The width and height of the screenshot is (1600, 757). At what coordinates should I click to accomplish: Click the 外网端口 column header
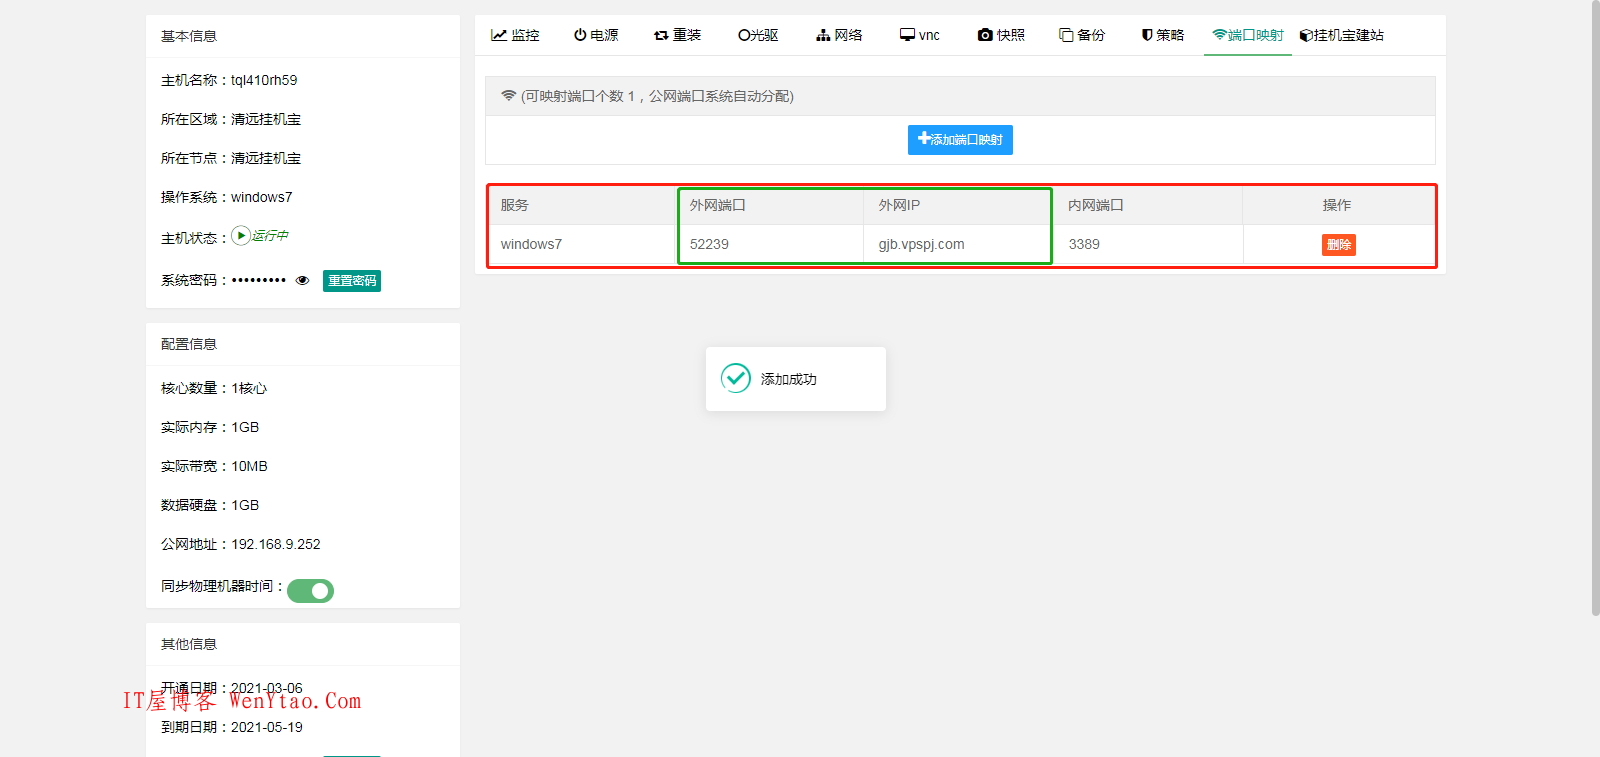[x=718, y=205]
